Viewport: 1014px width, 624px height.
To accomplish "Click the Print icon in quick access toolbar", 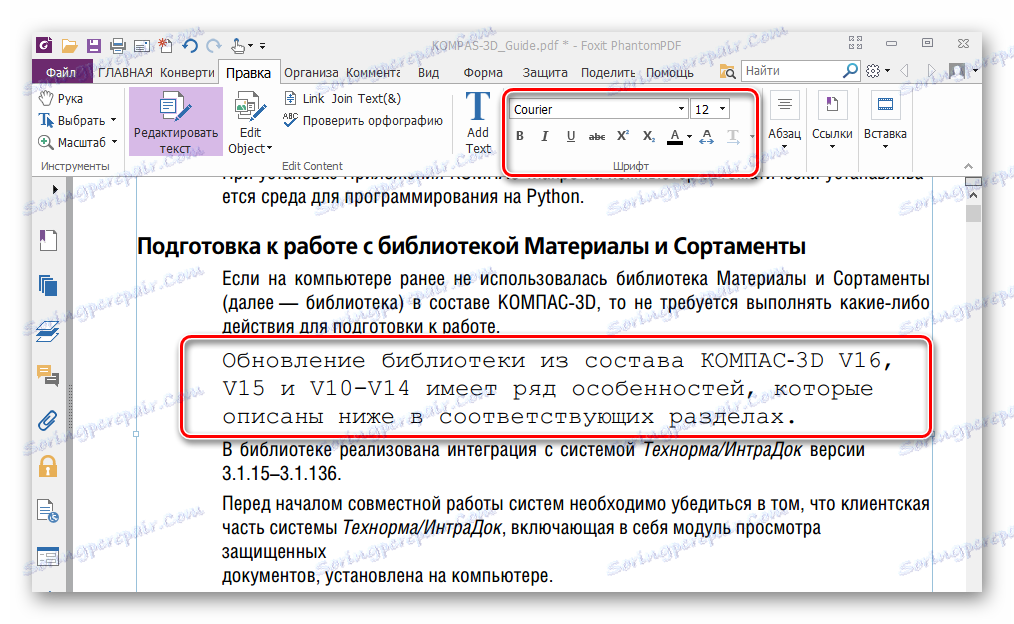I will [x=117, y=46].
